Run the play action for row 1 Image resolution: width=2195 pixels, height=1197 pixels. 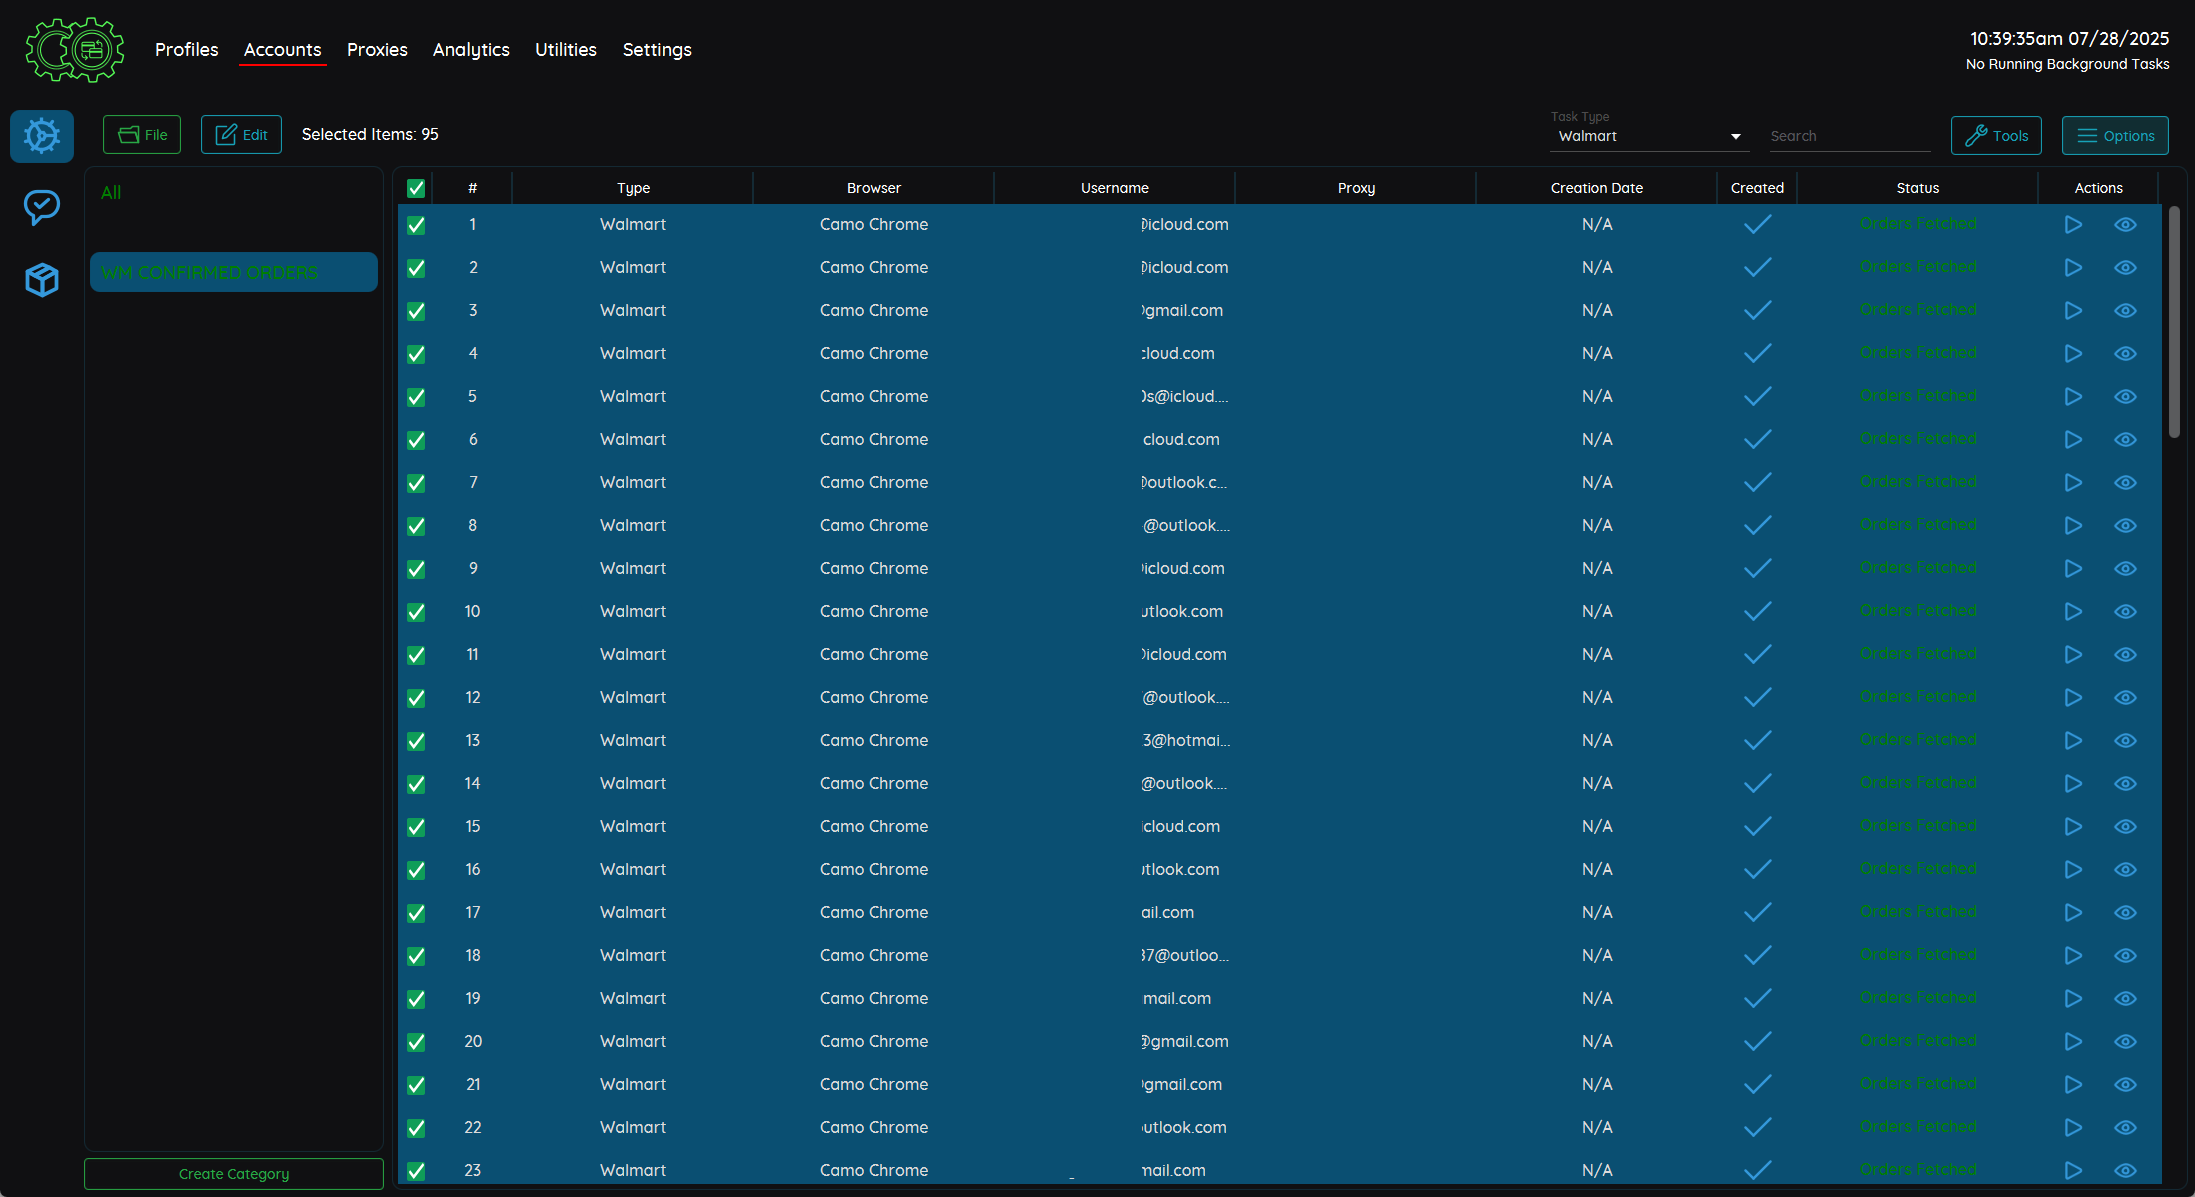(x=2073, y=225)
